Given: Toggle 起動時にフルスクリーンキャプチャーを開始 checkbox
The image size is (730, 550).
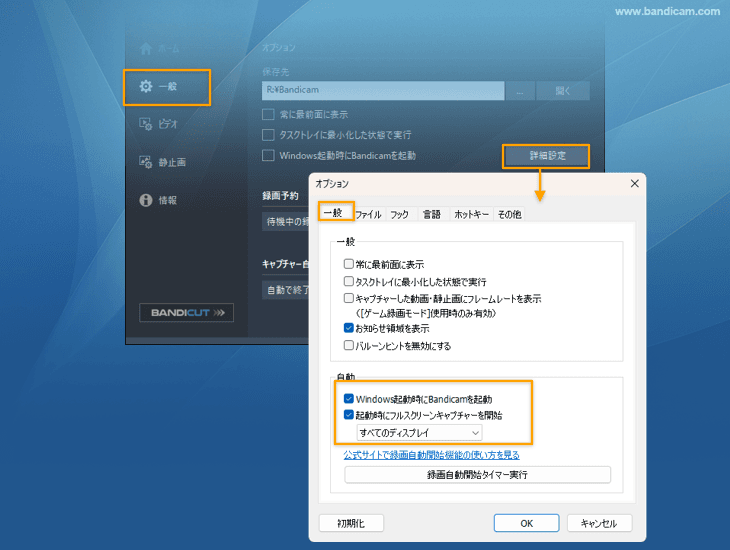Looking at the screenshot, I should coord(349,415).
